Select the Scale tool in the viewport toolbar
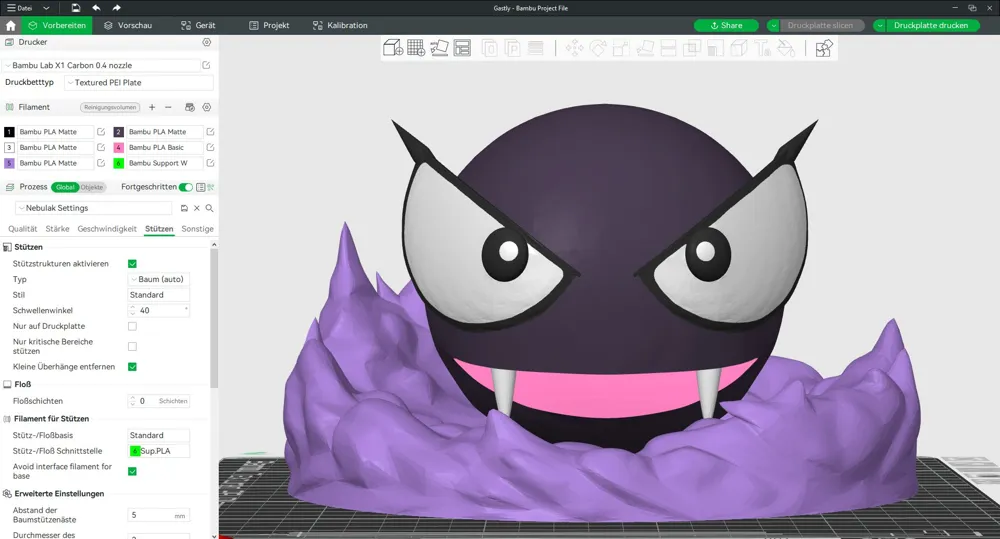Image resolution: width=1000 pixels, height=539 pixels. (621, 48)
